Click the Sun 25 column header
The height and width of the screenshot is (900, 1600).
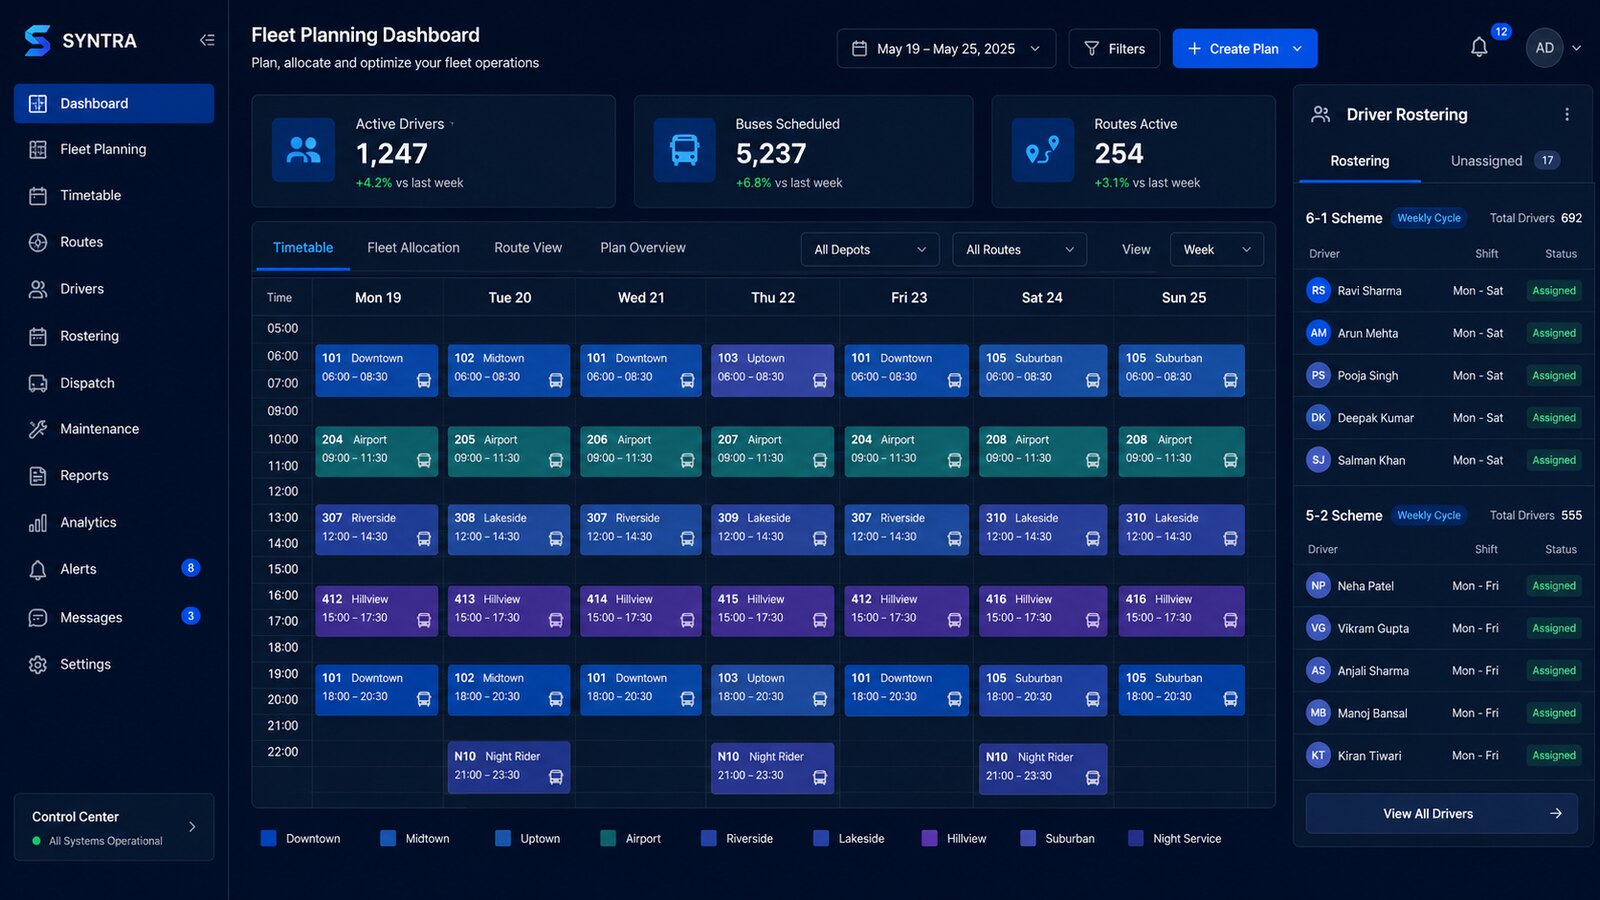pos(1184,297)
